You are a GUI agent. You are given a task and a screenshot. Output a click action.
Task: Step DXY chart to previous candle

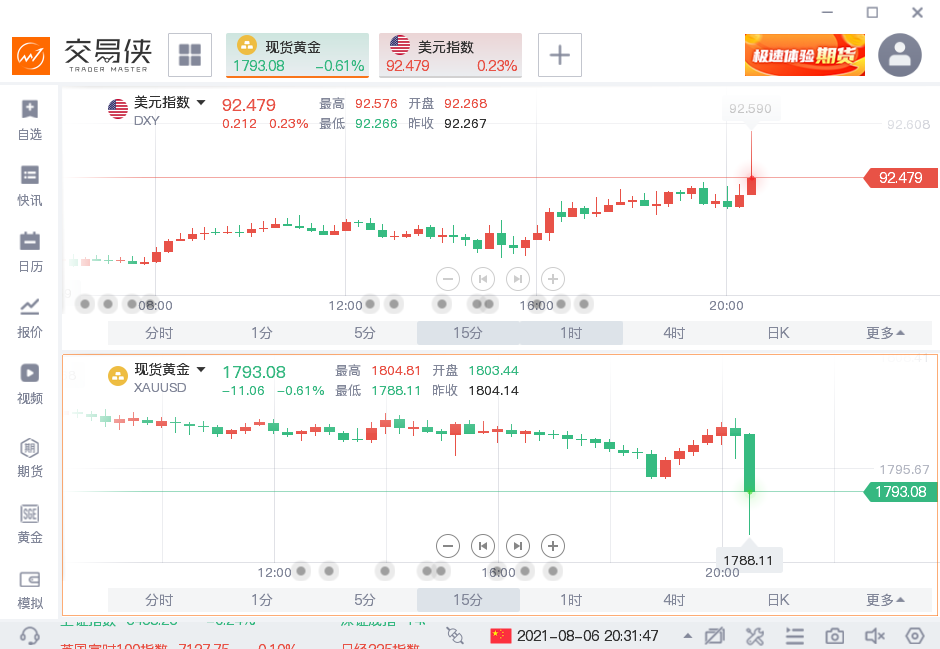[483, 279]
